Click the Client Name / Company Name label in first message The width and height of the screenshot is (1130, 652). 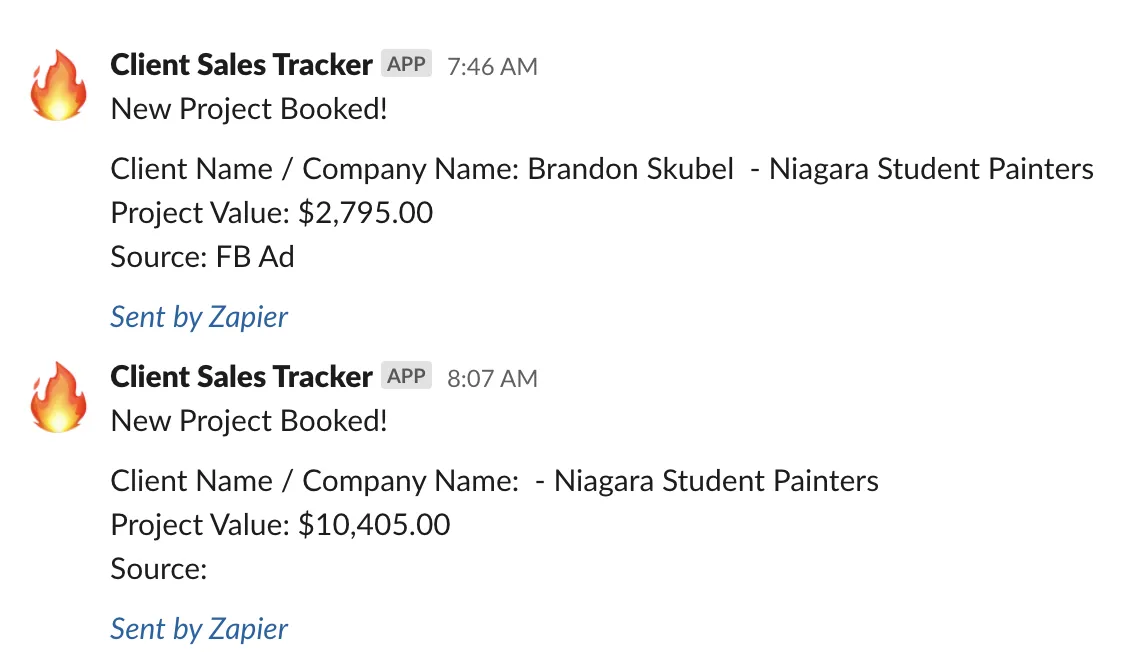coord(314,169)
